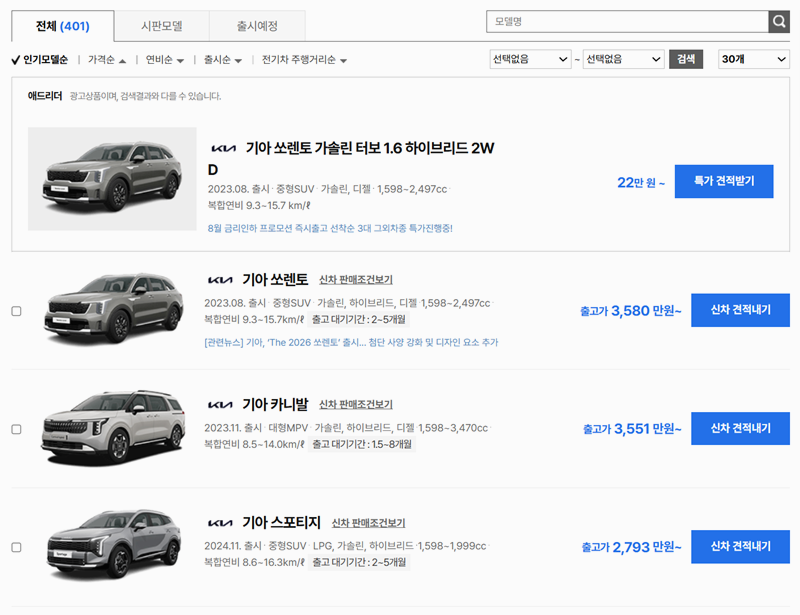Sort by 전기차 주행거리순
The height and width of the screenshot is (615, 800).
pyautogui.click(x=304, y=60)
